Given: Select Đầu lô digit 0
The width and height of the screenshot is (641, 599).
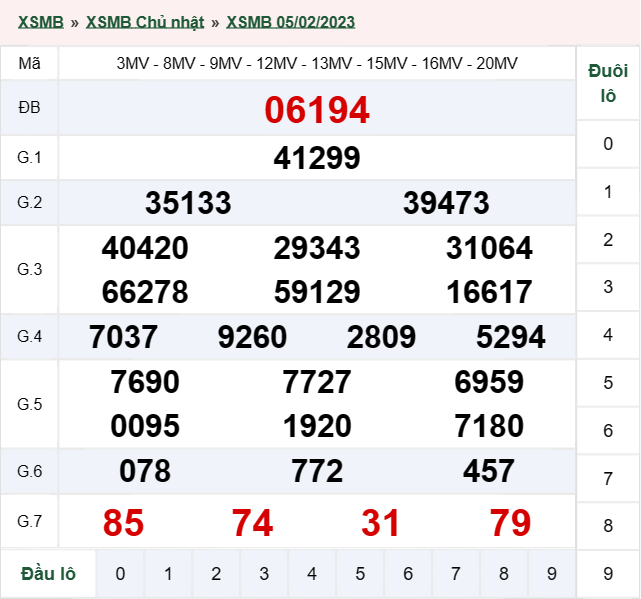Looking at the screenshot, I should point(120,574).
